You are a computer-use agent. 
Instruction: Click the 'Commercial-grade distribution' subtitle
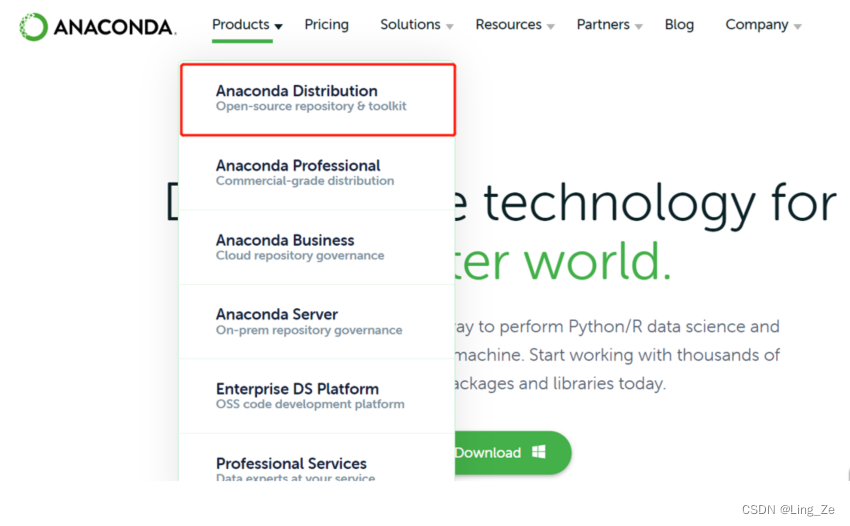305,181
